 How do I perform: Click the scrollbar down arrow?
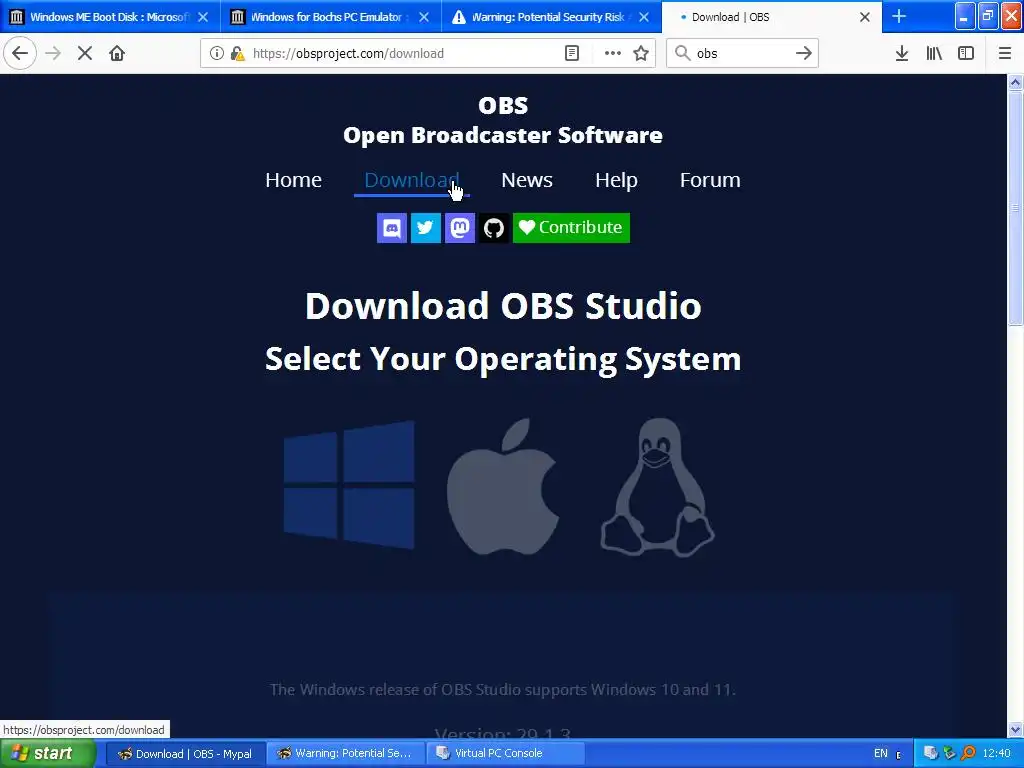click(1015, 729)
